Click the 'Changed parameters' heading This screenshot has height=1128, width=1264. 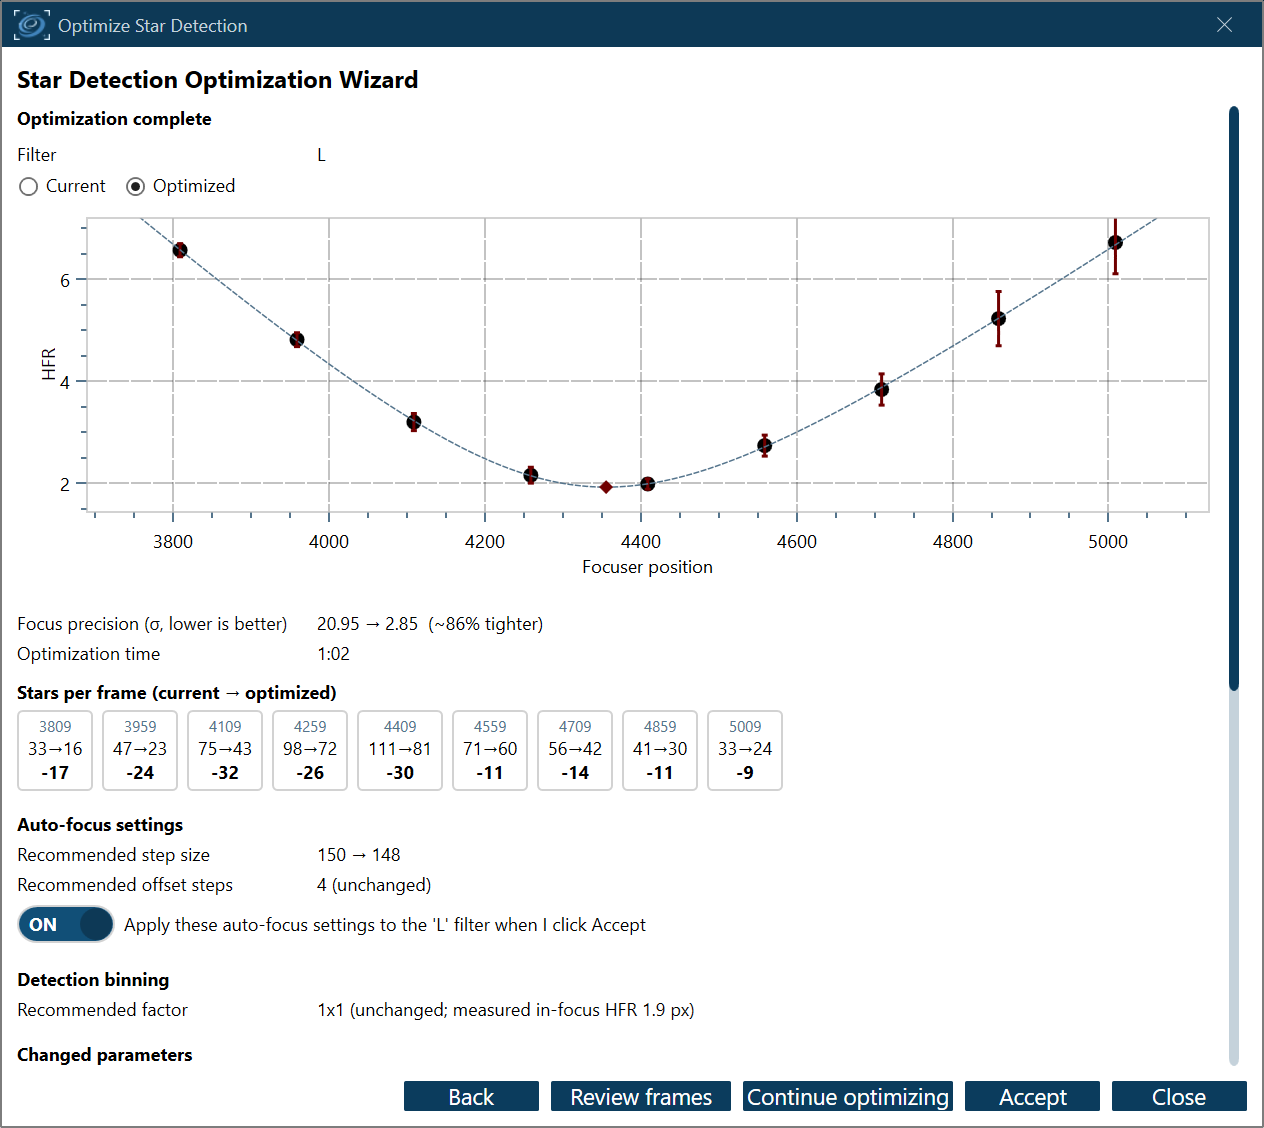click(x=105, y=1055)
